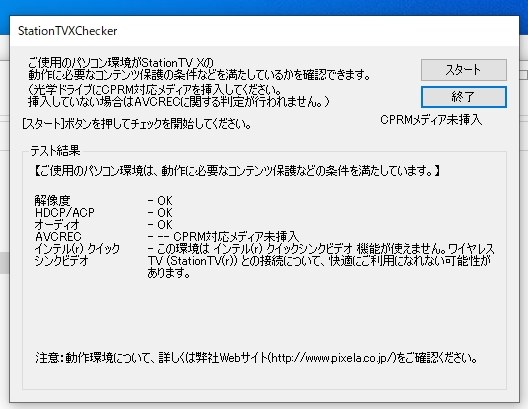Click the 光学ドライブにCPRM対応メディア instruction line

point(155,90)
